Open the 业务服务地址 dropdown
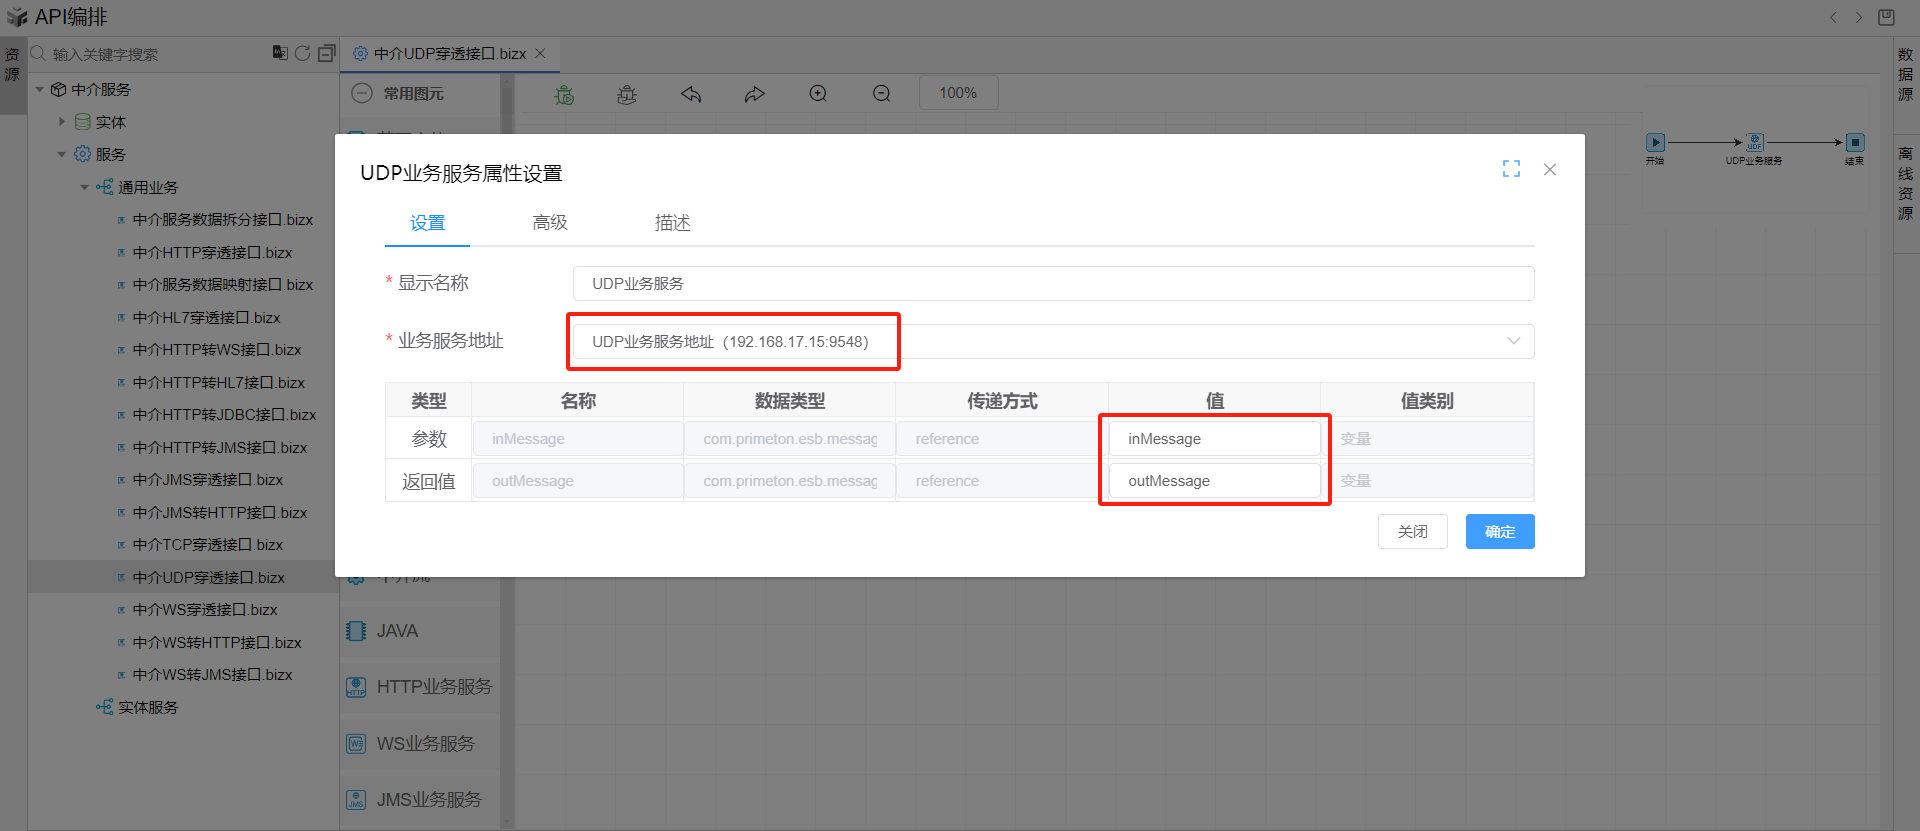1920x831 pixels. (1054, 341)
